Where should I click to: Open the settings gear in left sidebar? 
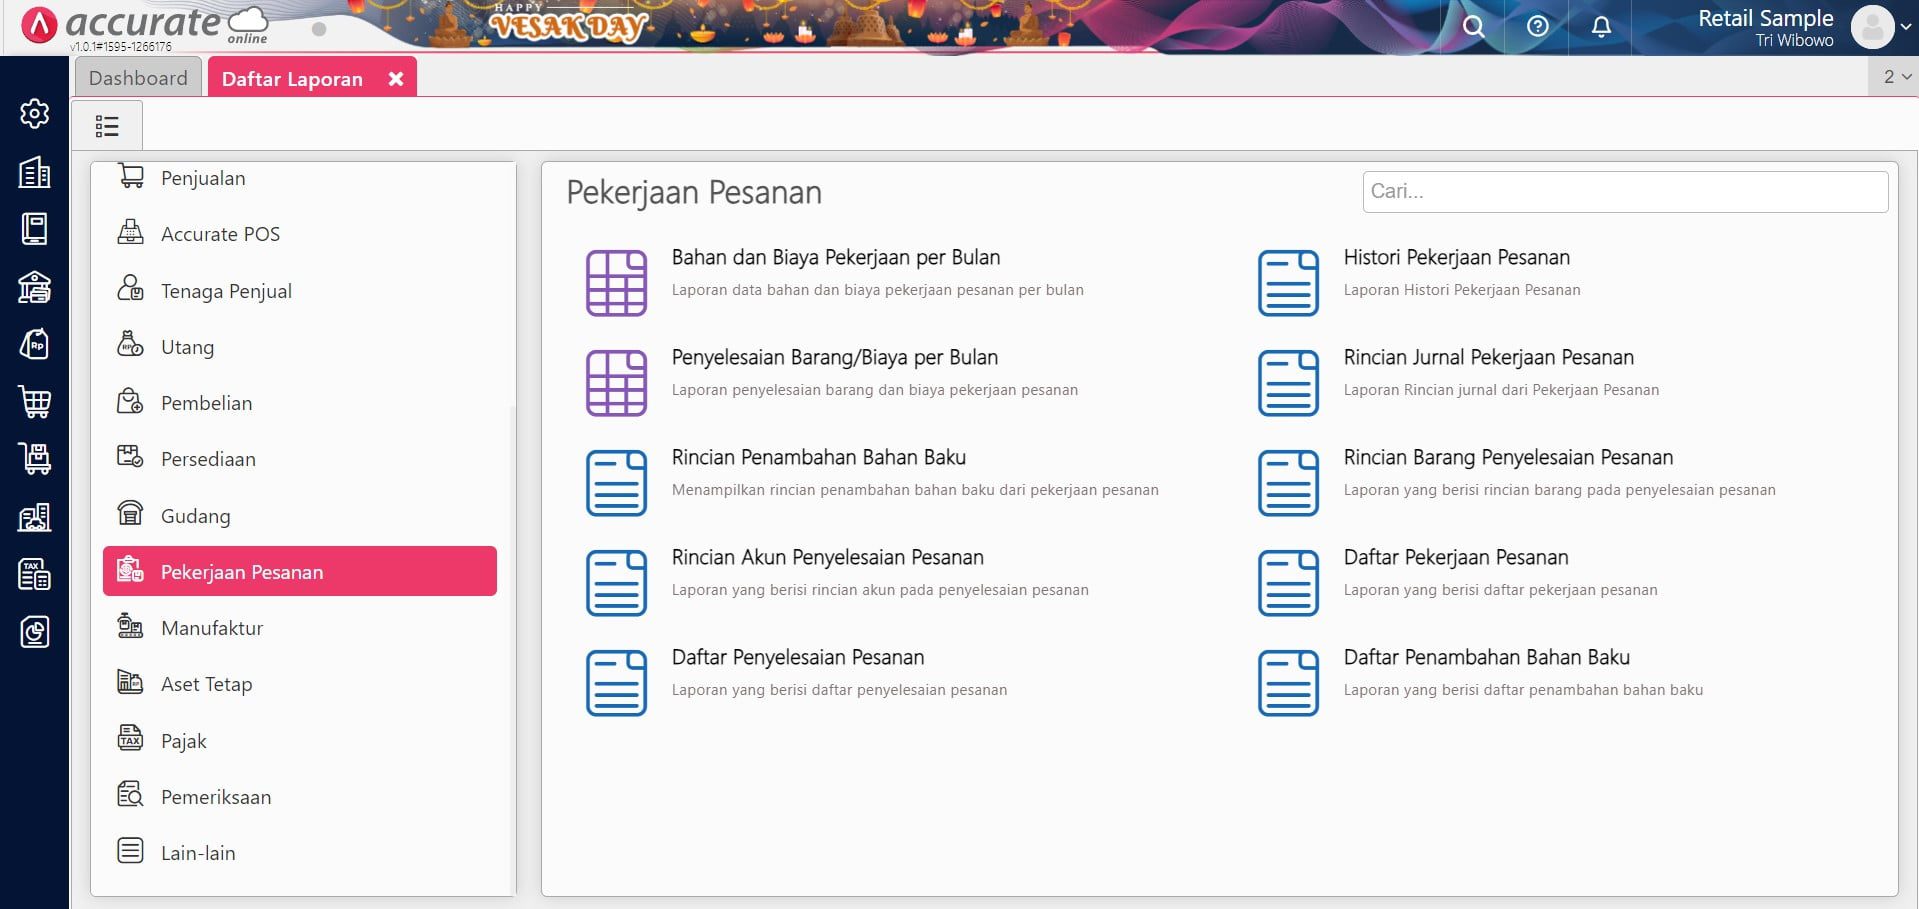pyautogui.click(x=34, y=114)
